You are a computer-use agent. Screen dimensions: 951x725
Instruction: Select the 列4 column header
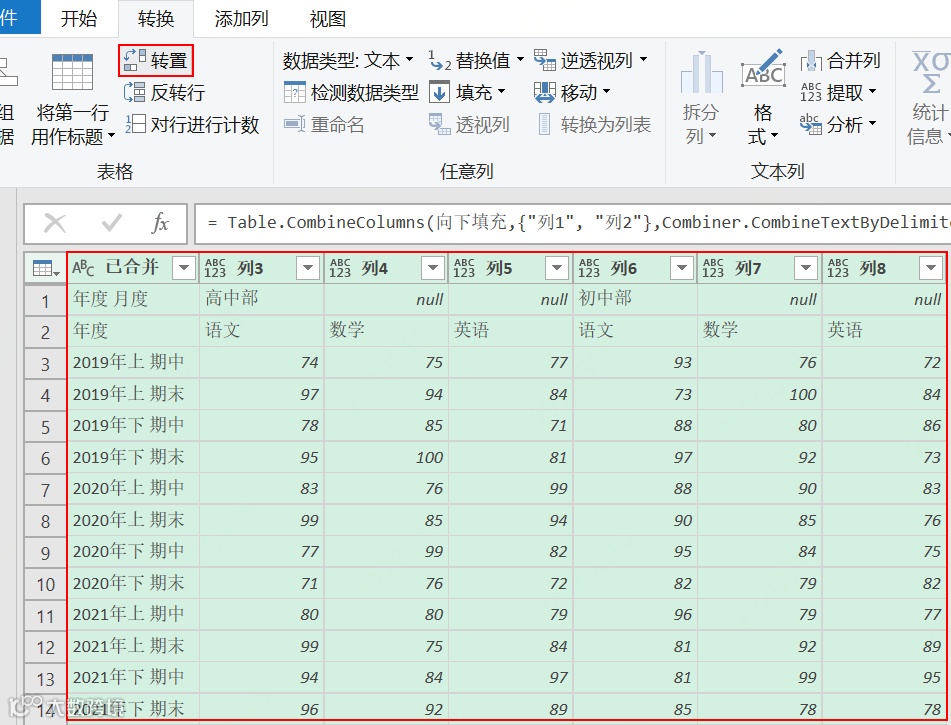(x=386, y=268)
